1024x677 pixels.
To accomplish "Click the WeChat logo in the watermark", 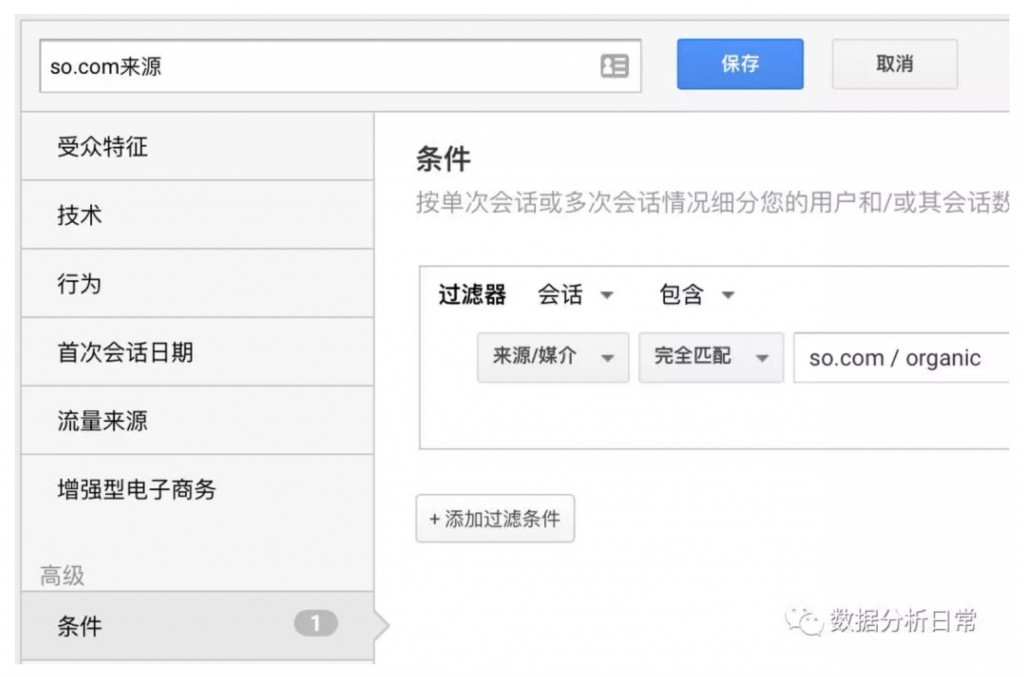I will (x=803, y=621).
